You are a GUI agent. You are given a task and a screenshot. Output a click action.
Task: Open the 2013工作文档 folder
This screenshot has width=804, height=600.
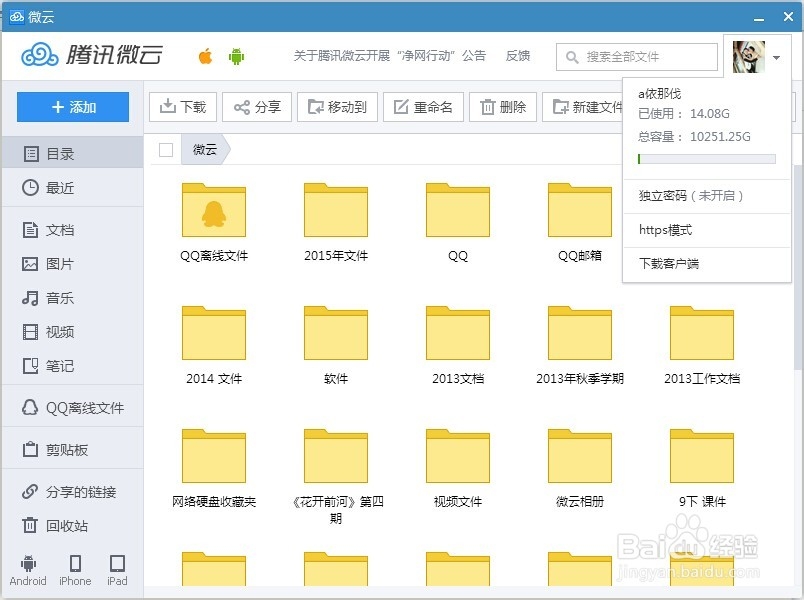coord(702,333)
